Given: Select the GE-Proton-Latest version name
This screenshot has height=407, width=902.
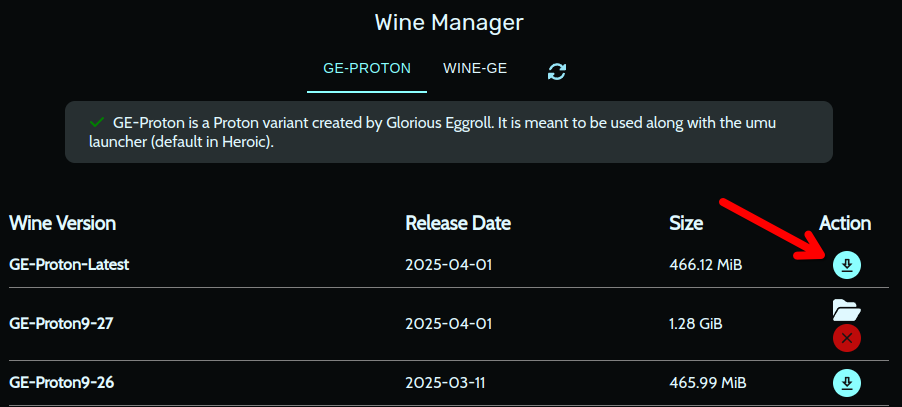Looking at the screenshot, I should [x=69, y=265].
